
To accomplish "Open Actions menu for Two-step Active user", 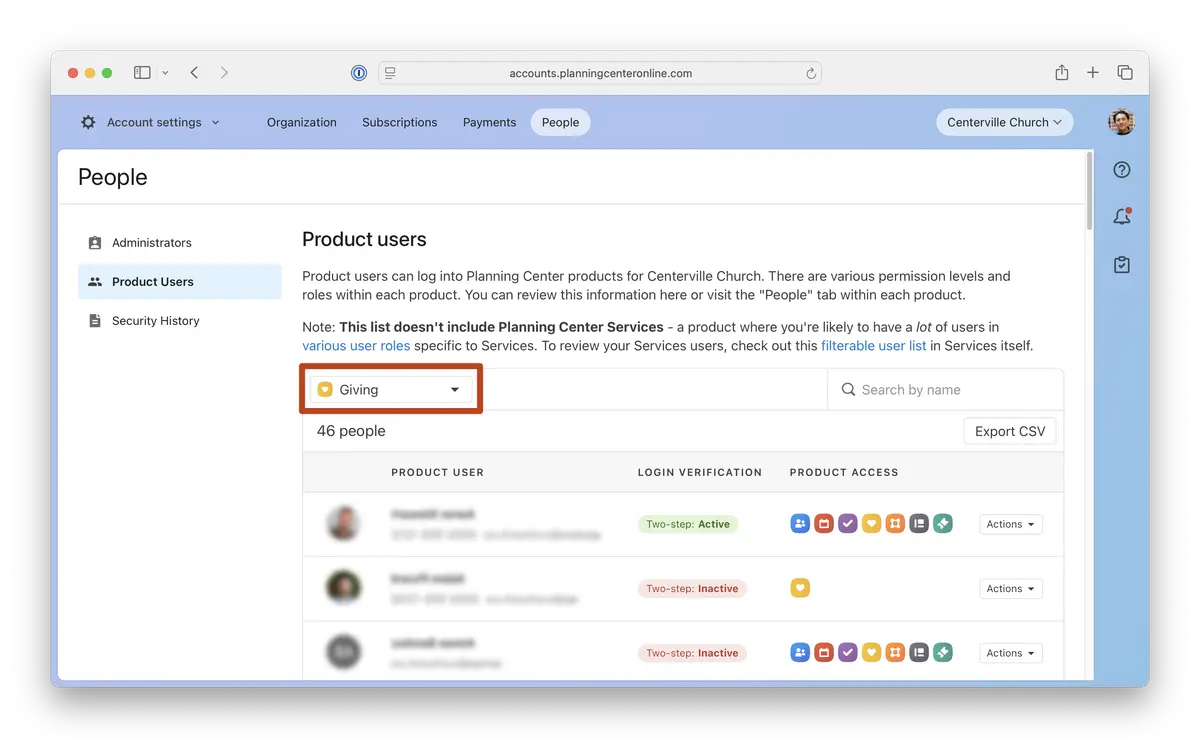I will pyautogui.click(x=1011, y=524).
